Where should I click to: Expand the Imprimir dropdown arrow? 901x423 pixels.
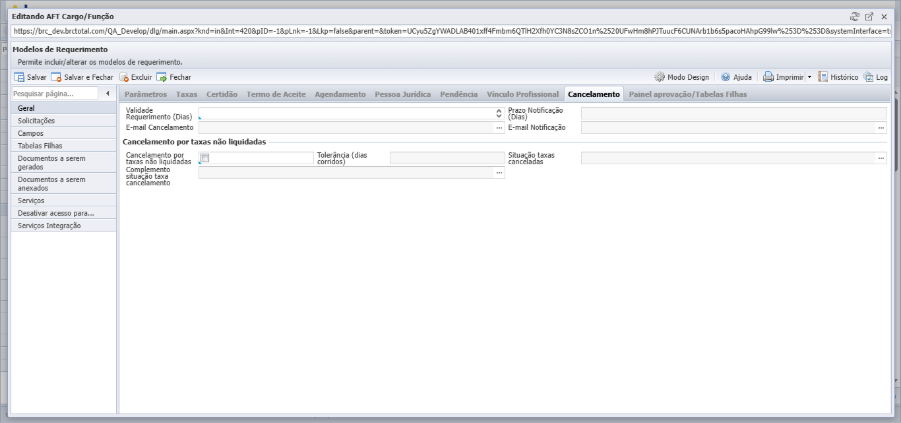click(x=809, y=77)
